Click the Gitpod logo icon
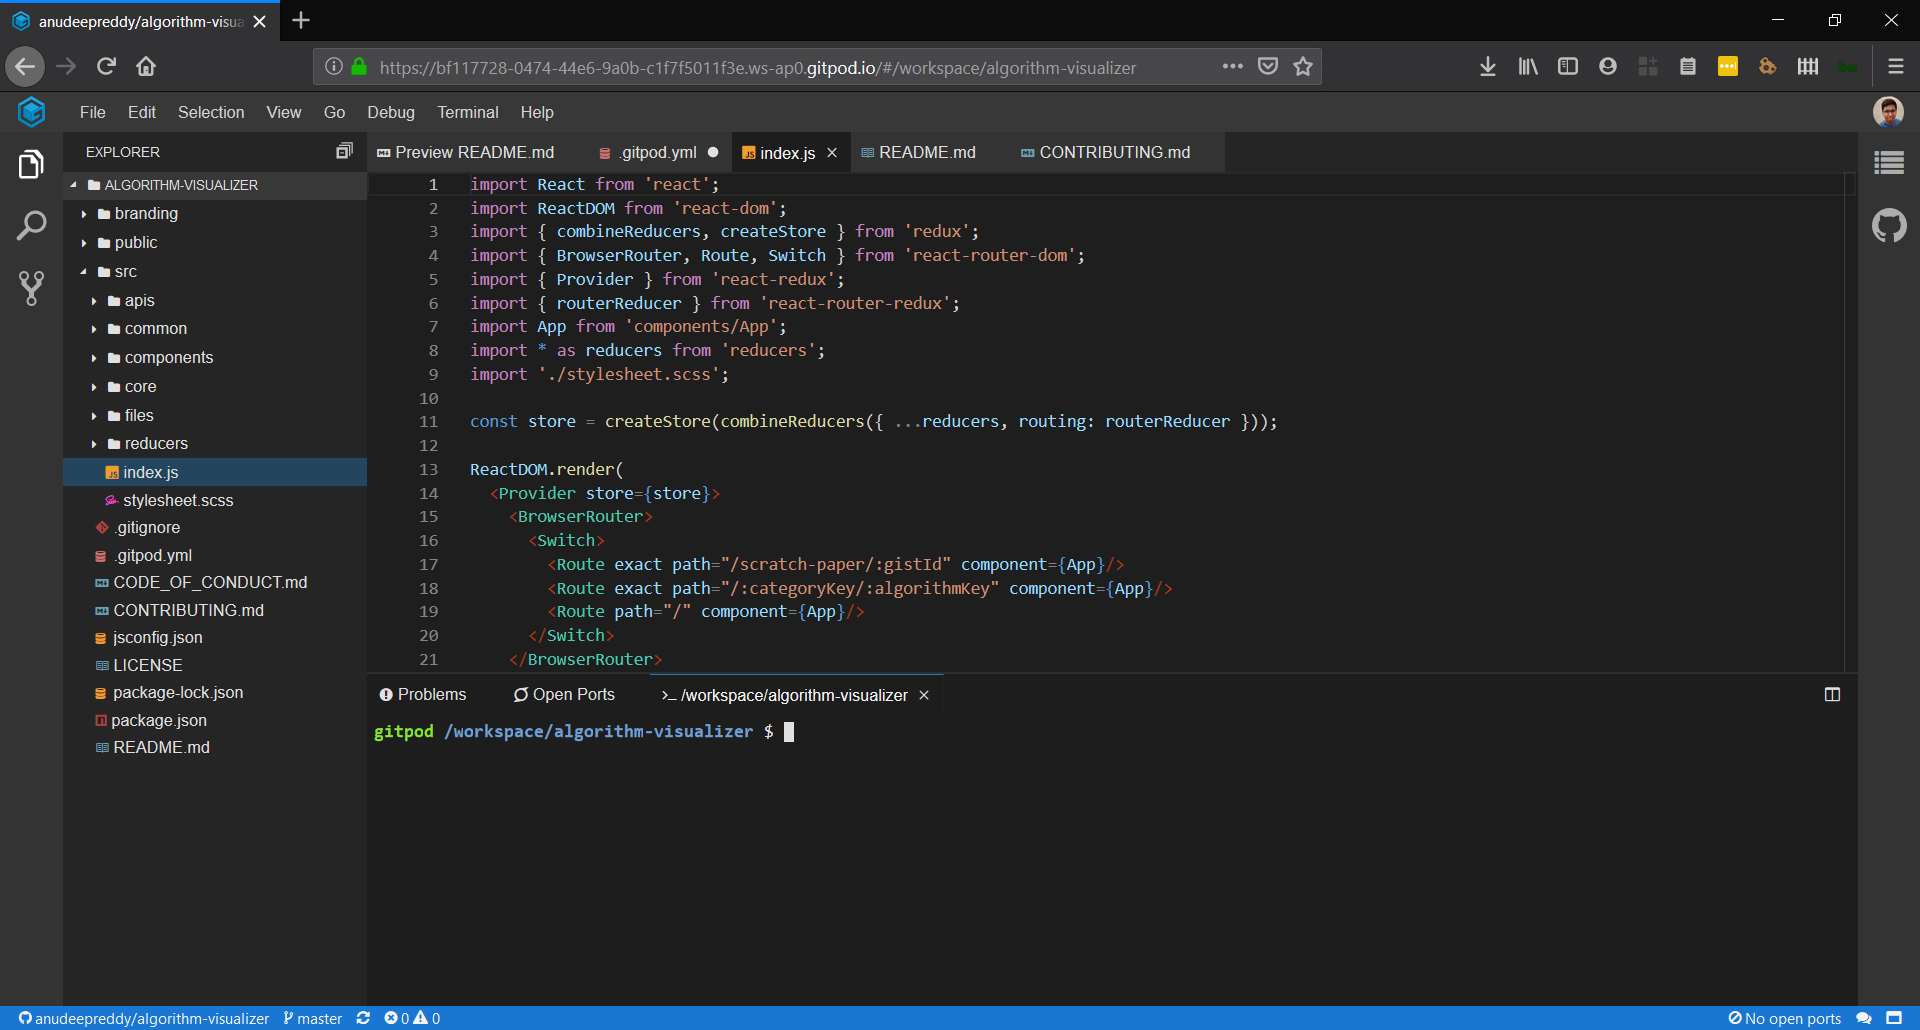The image size is (1920, 1030). tap(31, 112)
